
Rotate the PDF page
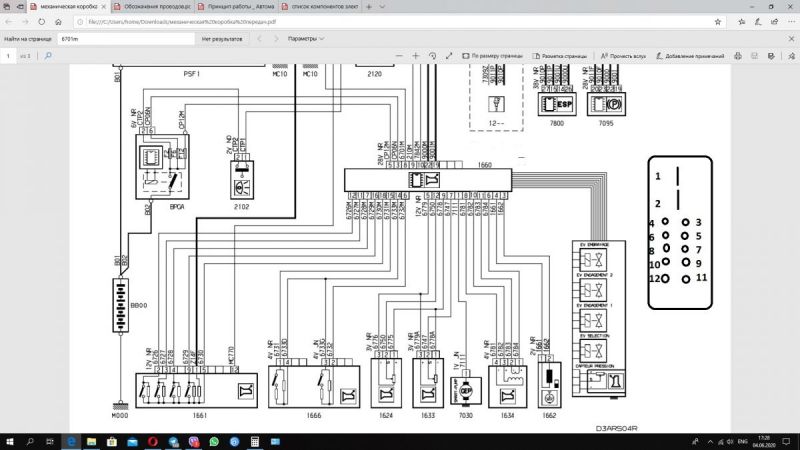[432, 56]
